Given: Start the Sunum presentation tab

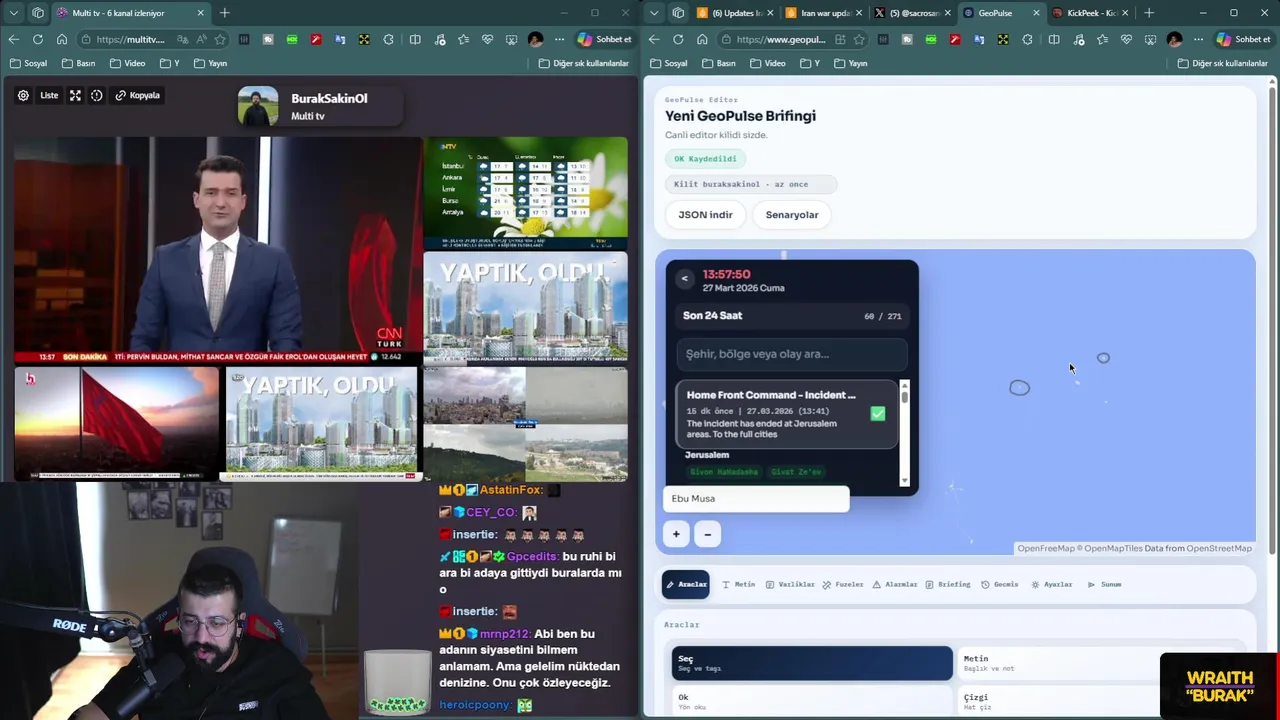Looking at the screenshot, I should (x=1105, y=584).
